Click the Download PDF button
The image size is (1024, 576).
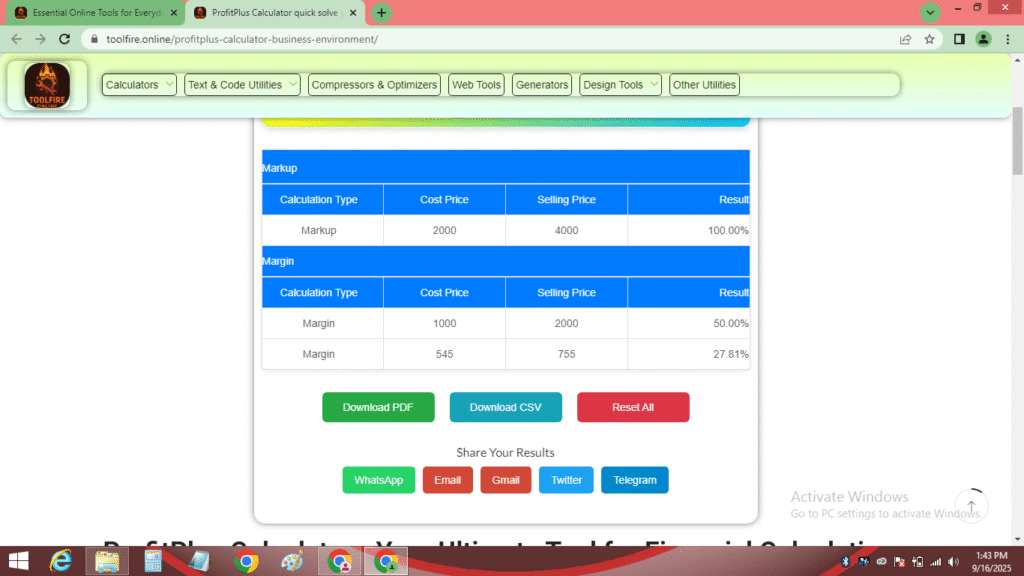coord(378,407)
